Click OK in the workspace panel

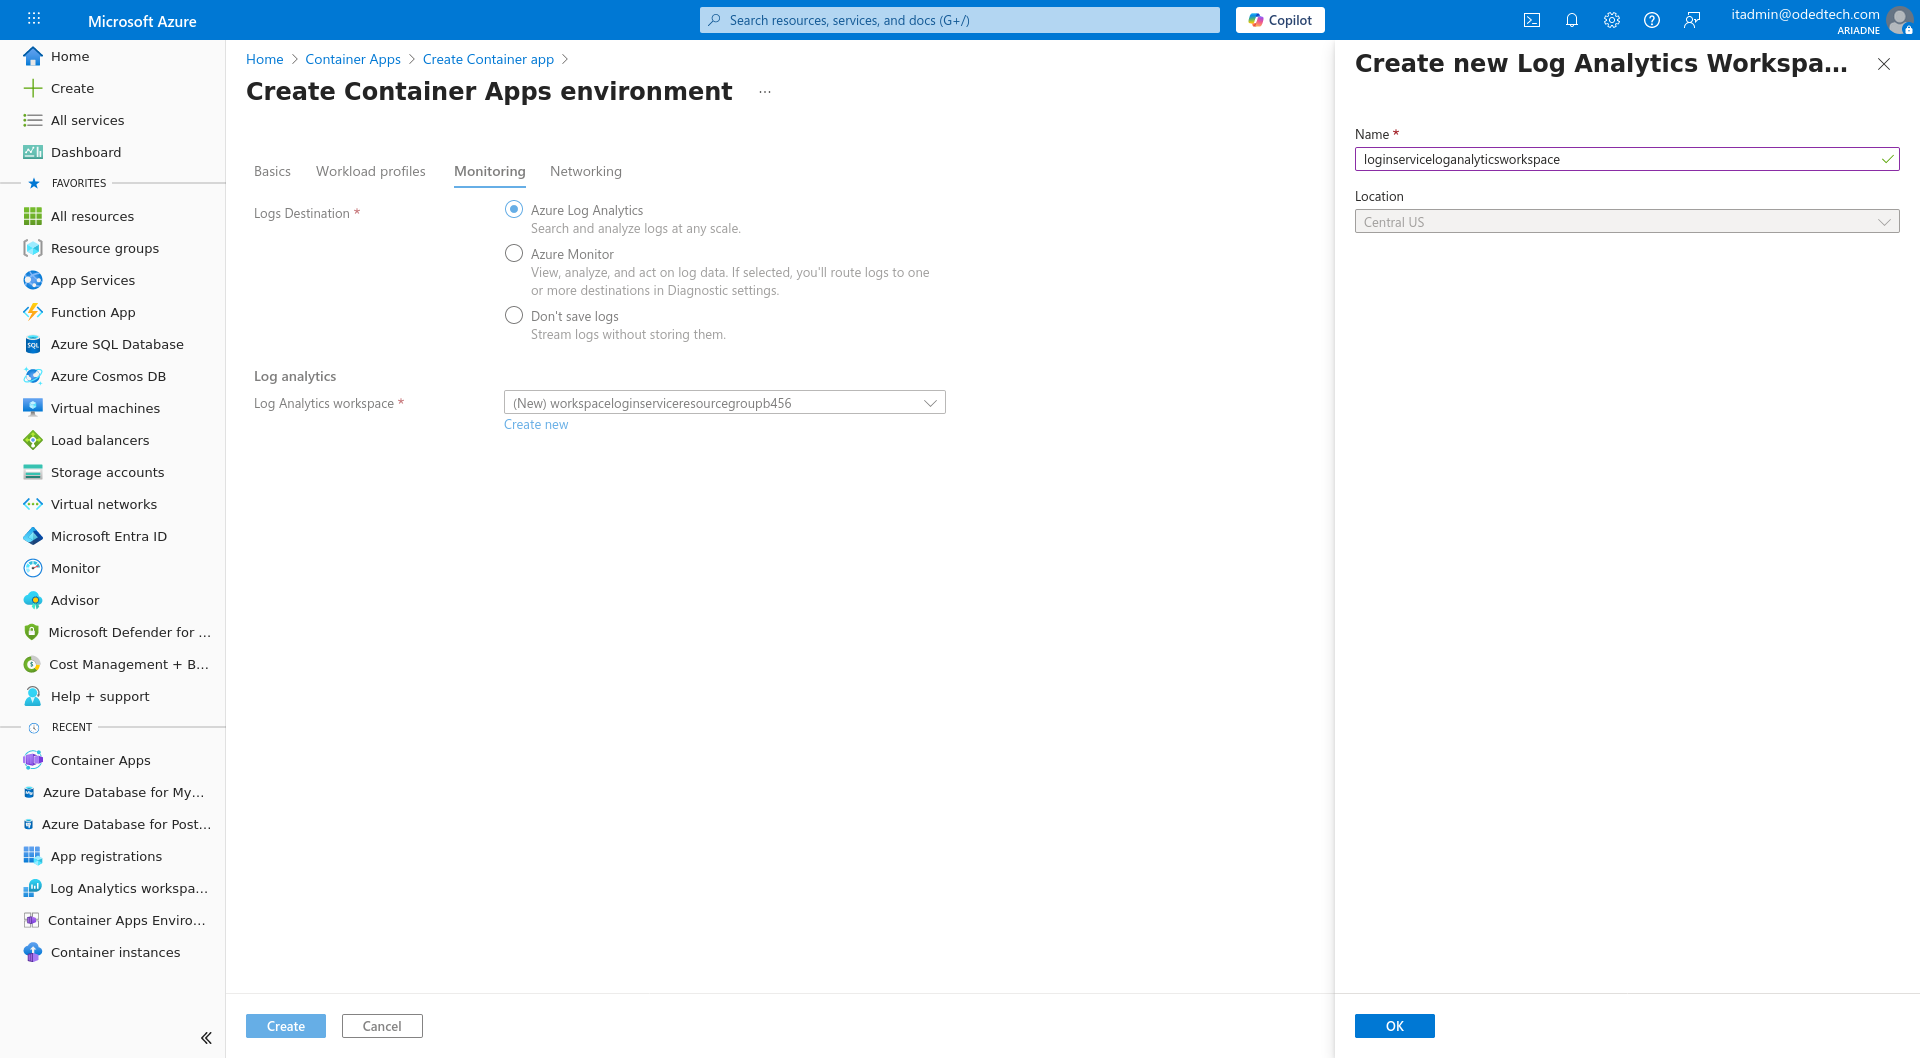click(1395, 1026)
